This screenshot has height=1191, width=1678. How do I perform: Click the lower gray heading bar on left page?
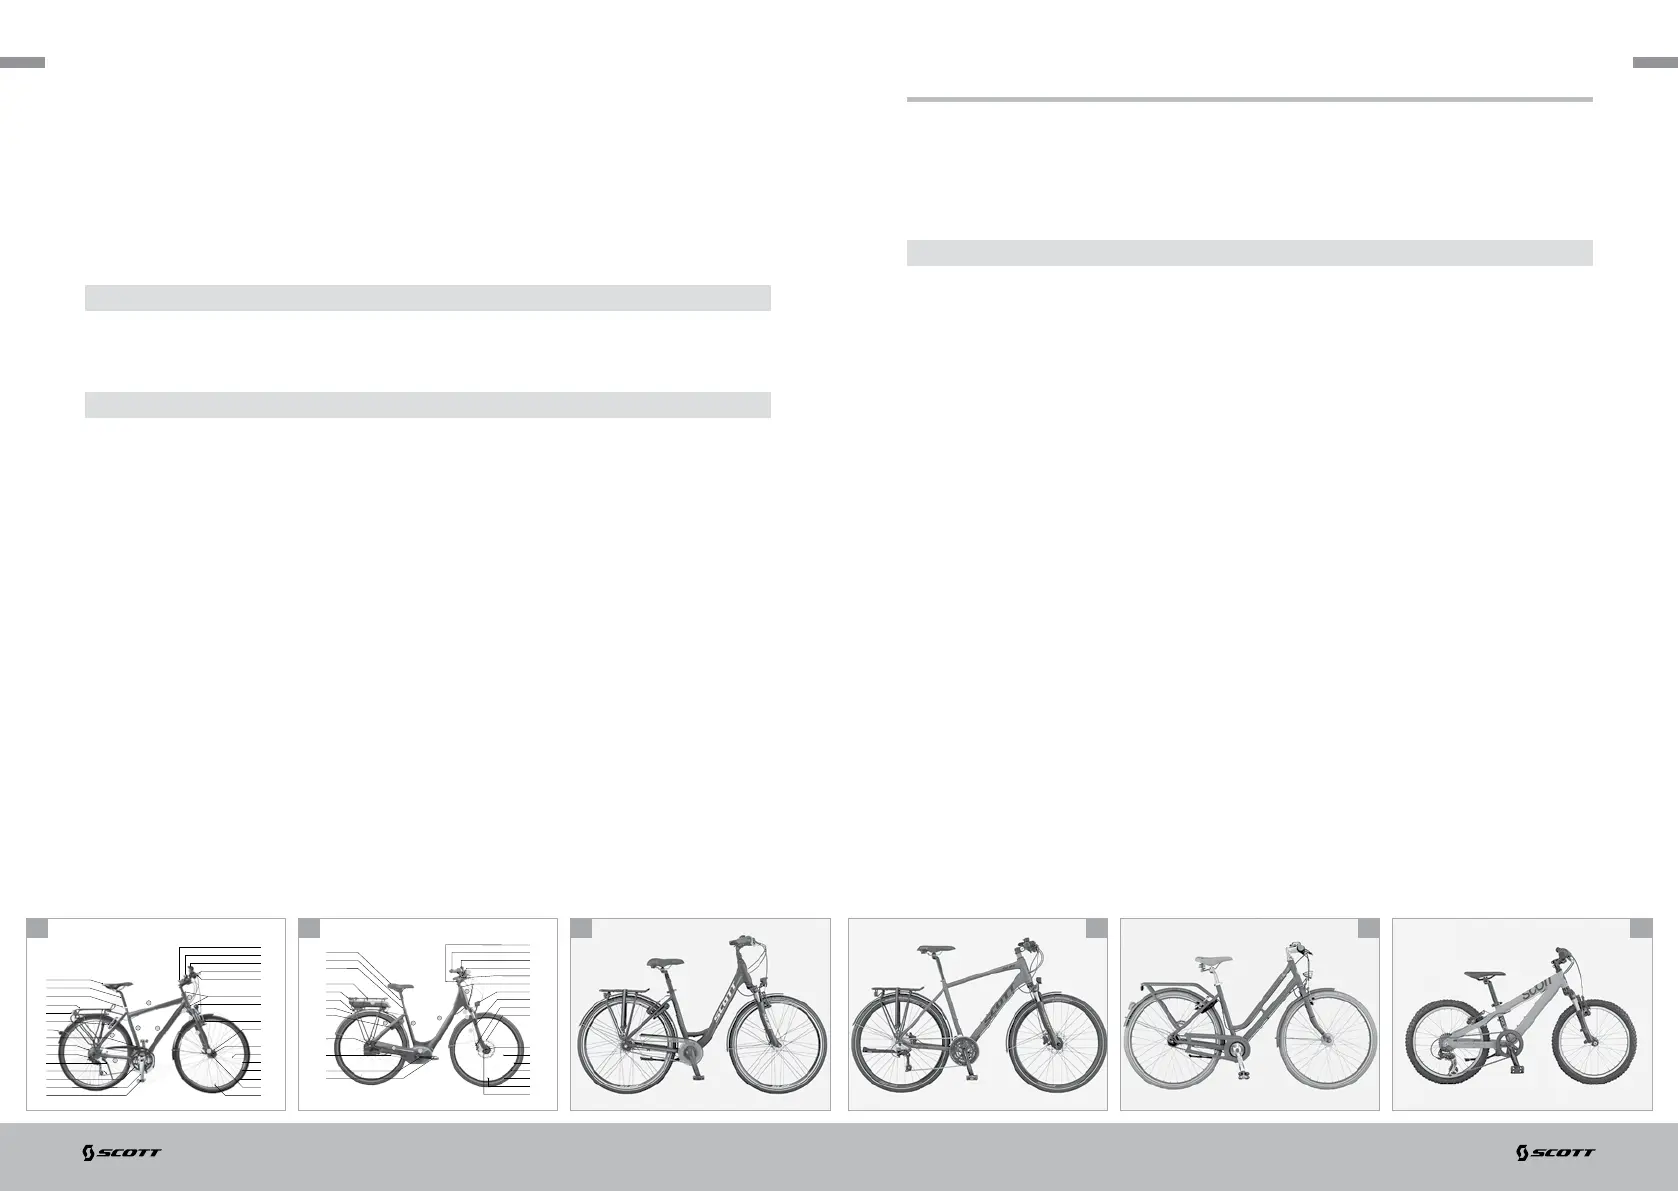click(428, 404)
